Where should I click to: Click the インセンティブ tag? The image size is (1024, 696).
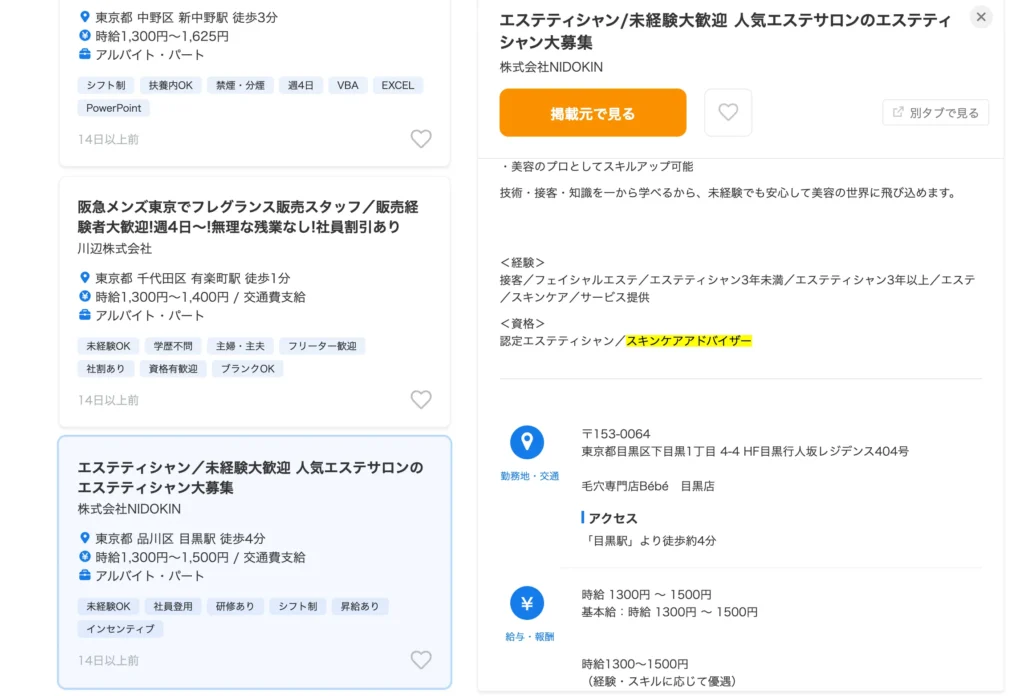[120, 629]
